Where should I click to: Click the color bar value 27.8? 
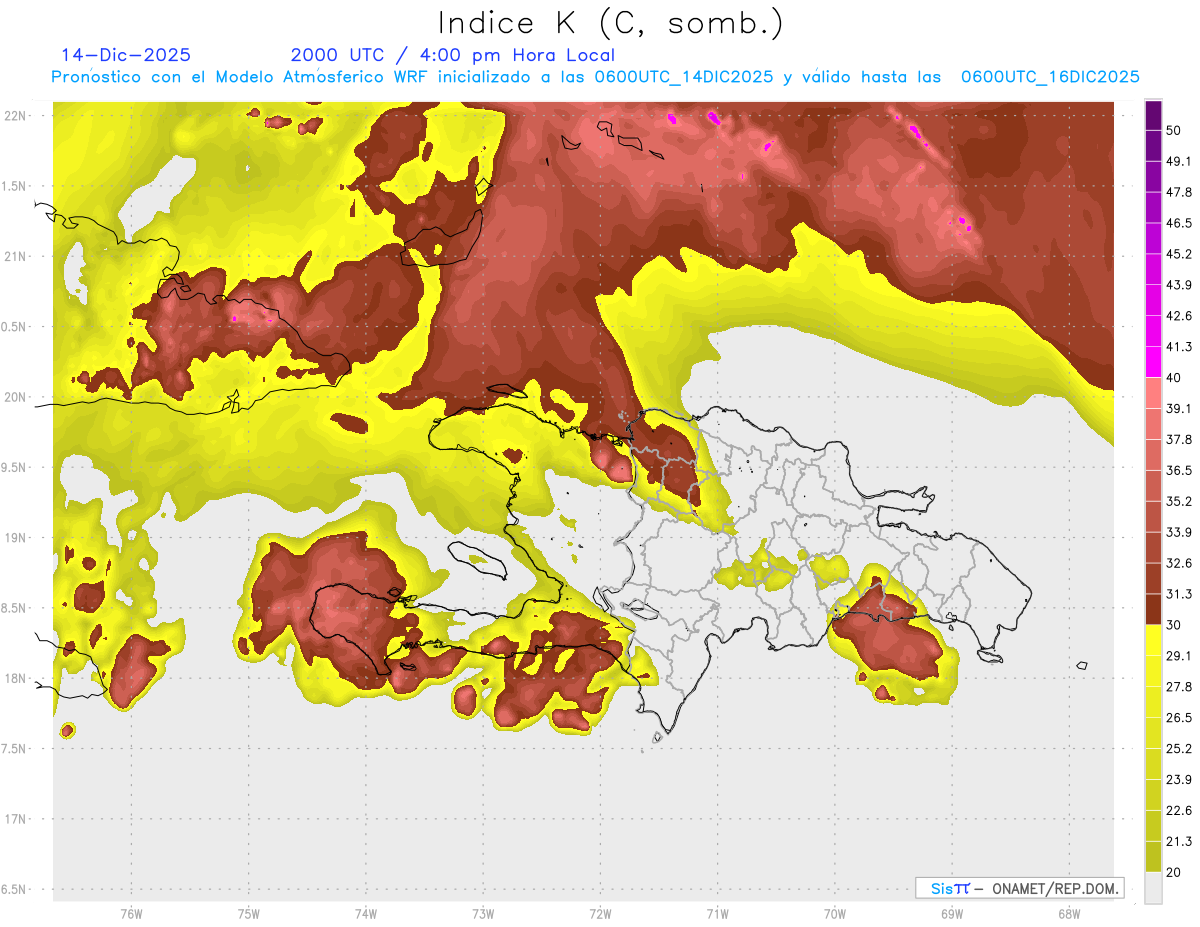click(x=1178, y=687)
